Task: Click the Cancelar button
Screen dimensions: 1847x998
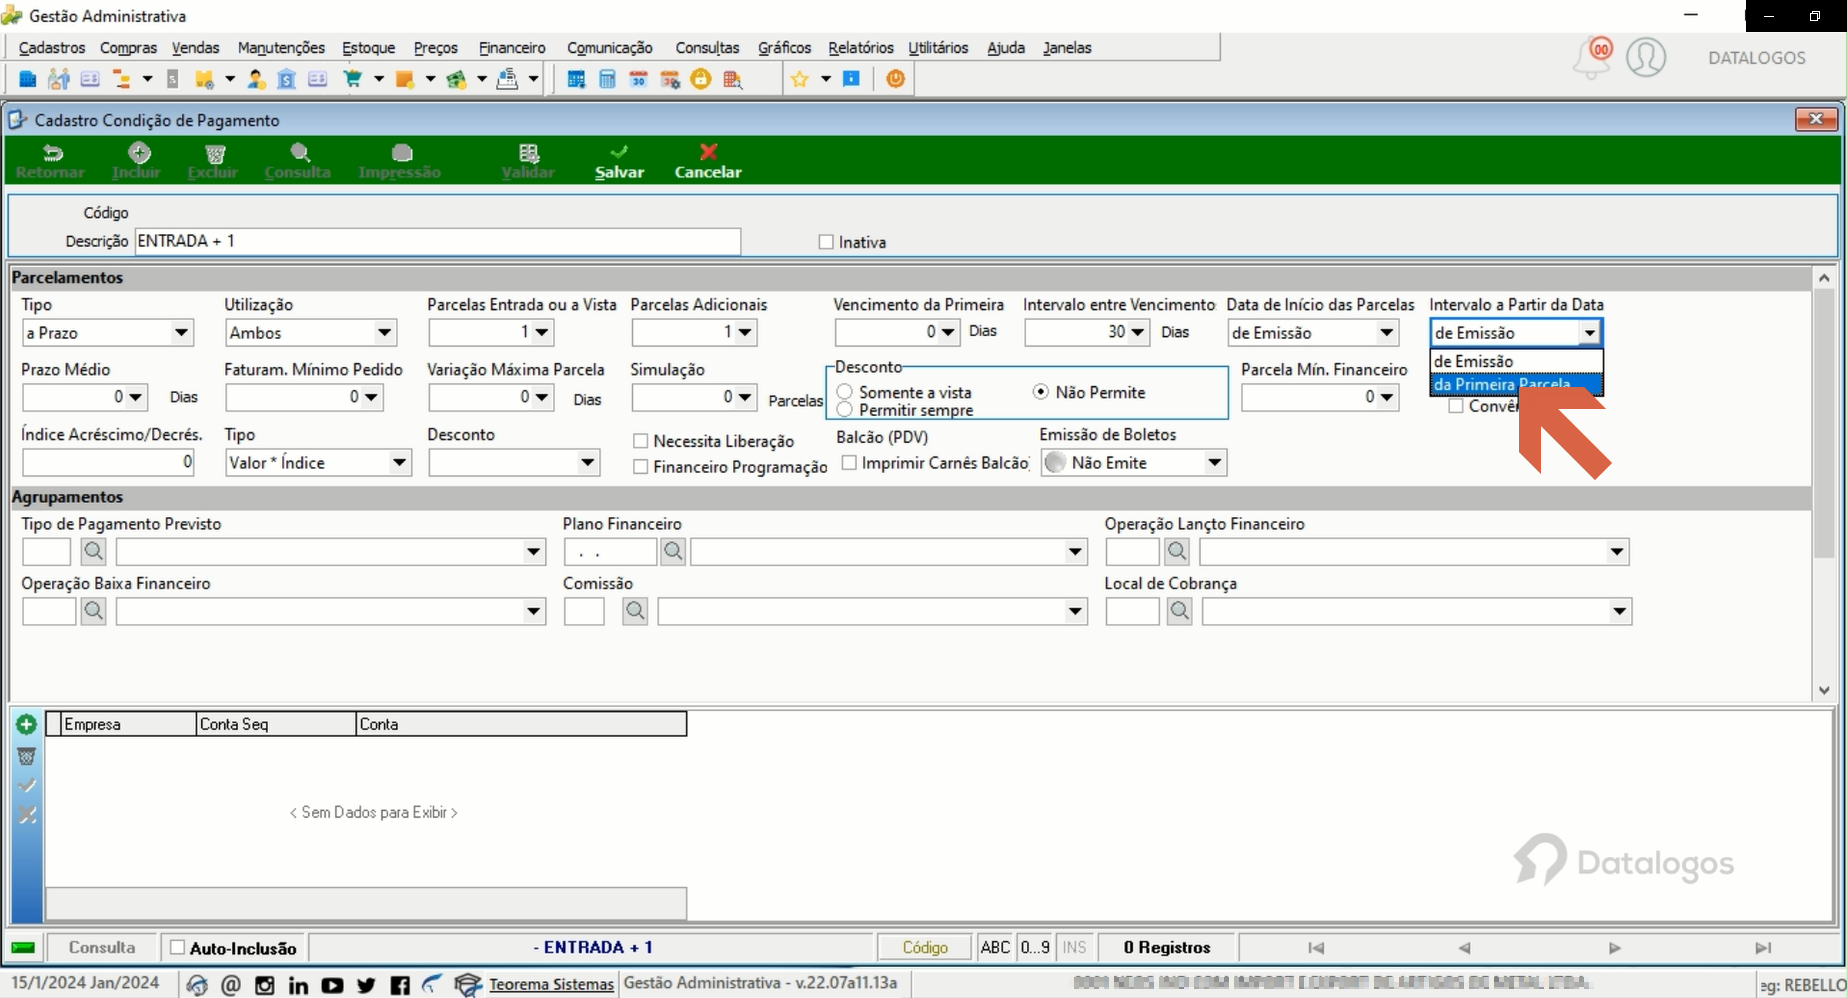Action: tap(708, 161)
